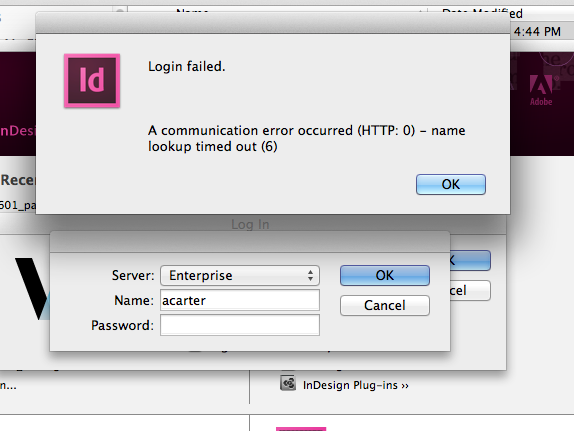Image resolution: width=574 pixels, height=431 pixels.
Task: Dismiss the Login failed alert with OK
Action: point(451,184)
